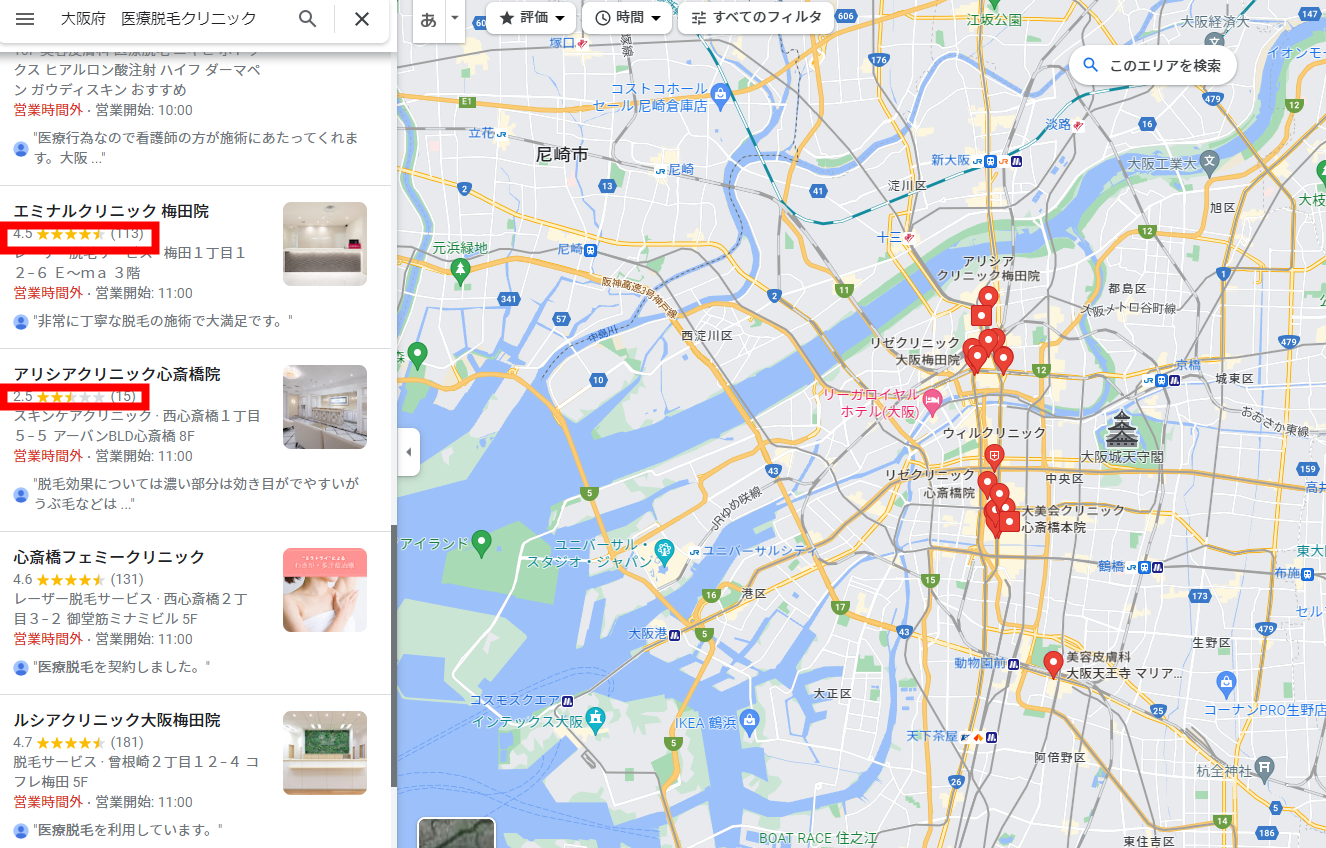Click the 大阪工業大 school icon
Image resolution: width=1326 pixels, height=848 pixels.
(x=1210, y=161)
